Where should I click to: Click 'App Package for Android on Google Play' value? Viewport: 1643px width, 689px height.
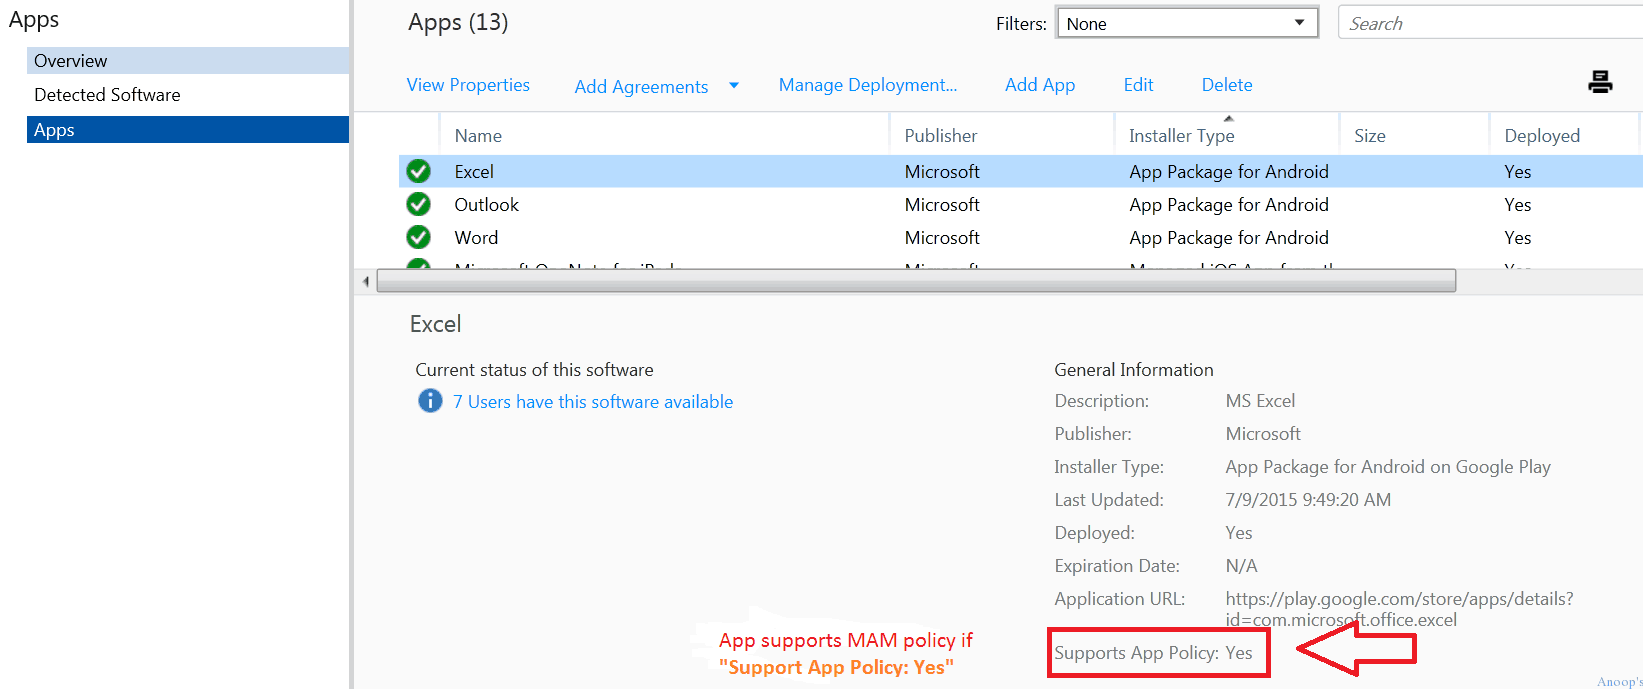(x=1388, y=467)
